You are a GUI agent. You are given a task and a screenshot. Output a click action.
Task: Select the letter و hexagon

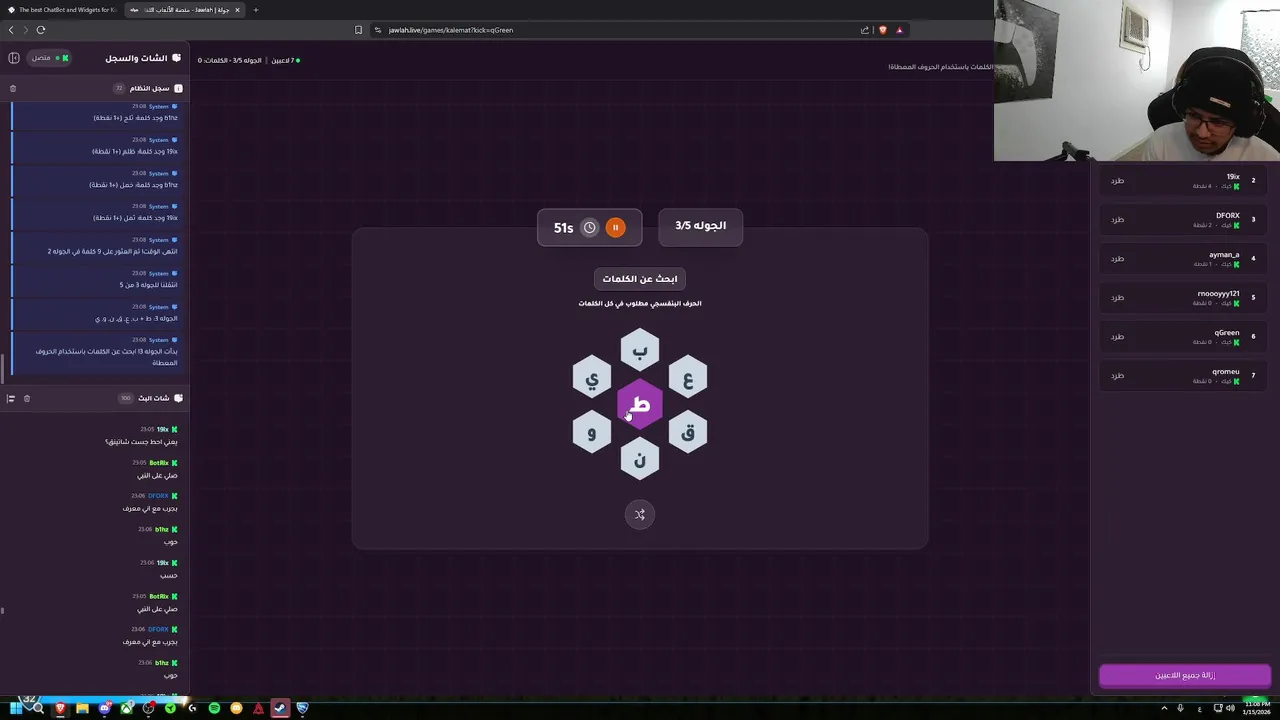tap(592, 432)
